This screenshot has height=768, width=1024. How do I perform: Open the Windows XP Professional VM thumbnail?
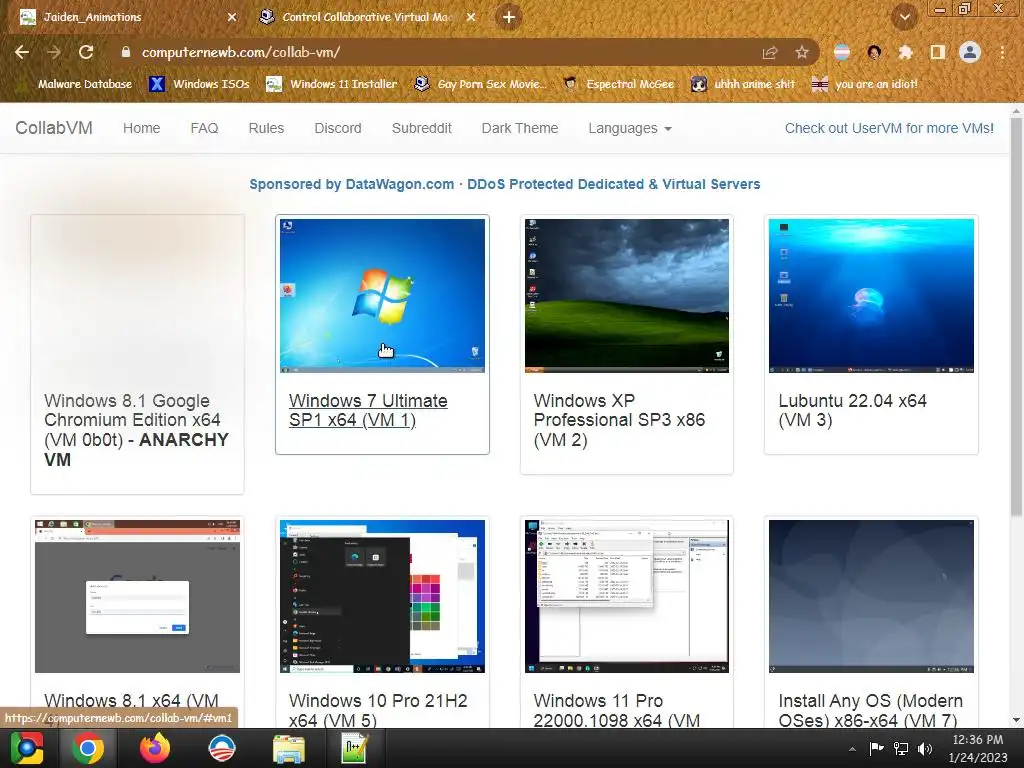627,295
